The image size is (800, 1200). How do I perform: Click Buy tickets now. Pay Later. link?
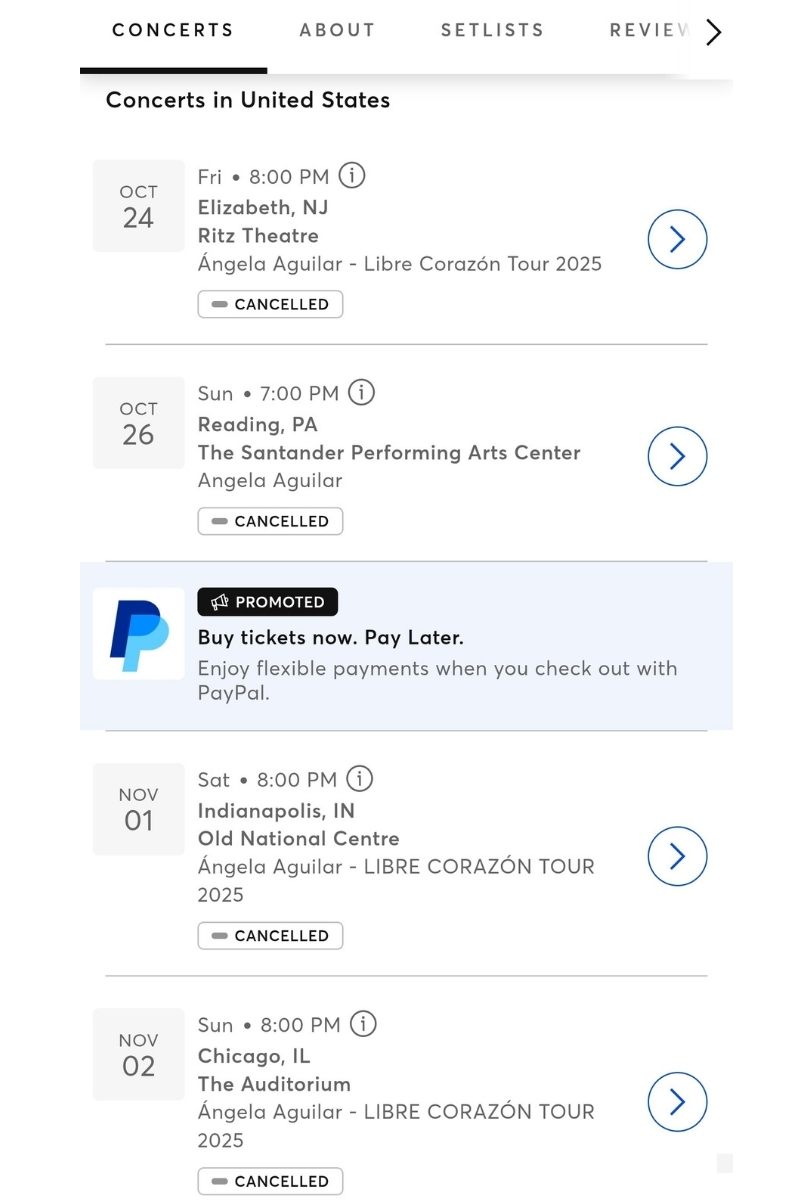pos(330,637)
